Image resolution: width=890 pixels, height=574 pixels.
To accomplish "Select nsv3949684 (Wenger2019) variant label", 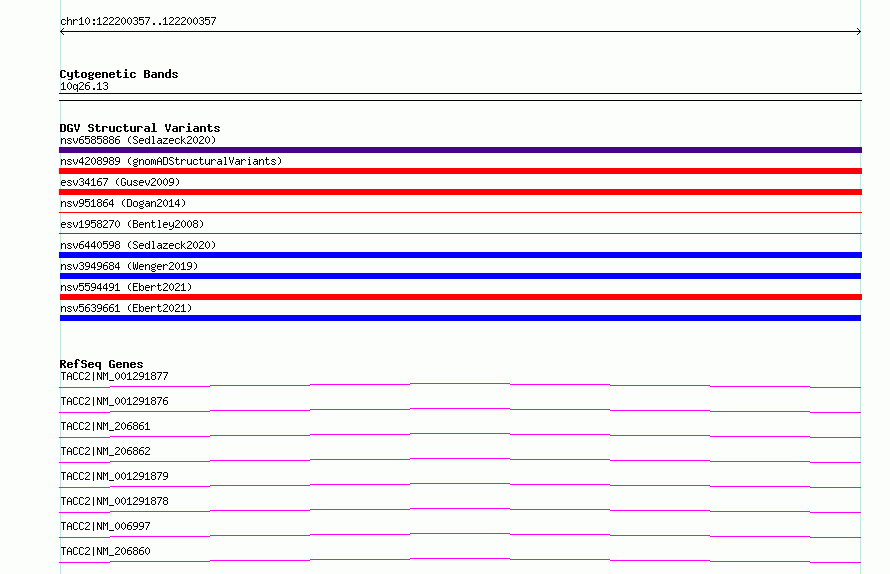I will coord(129,266).
